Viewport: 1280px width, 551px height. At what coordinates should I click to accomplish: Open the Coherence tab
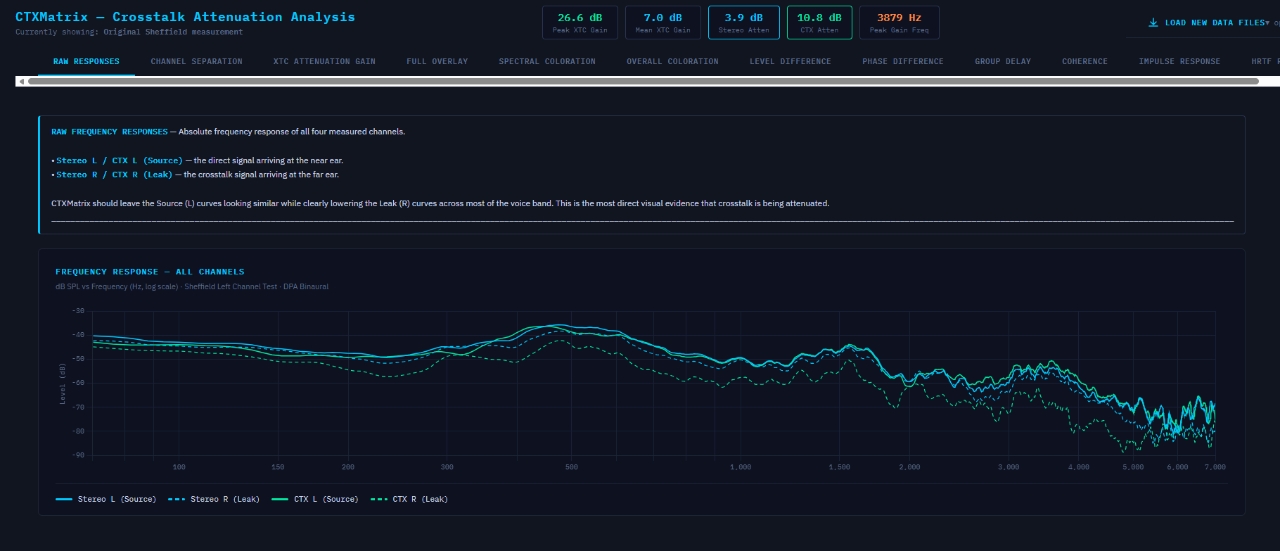pyautogui.click(x=1085, y=61)
